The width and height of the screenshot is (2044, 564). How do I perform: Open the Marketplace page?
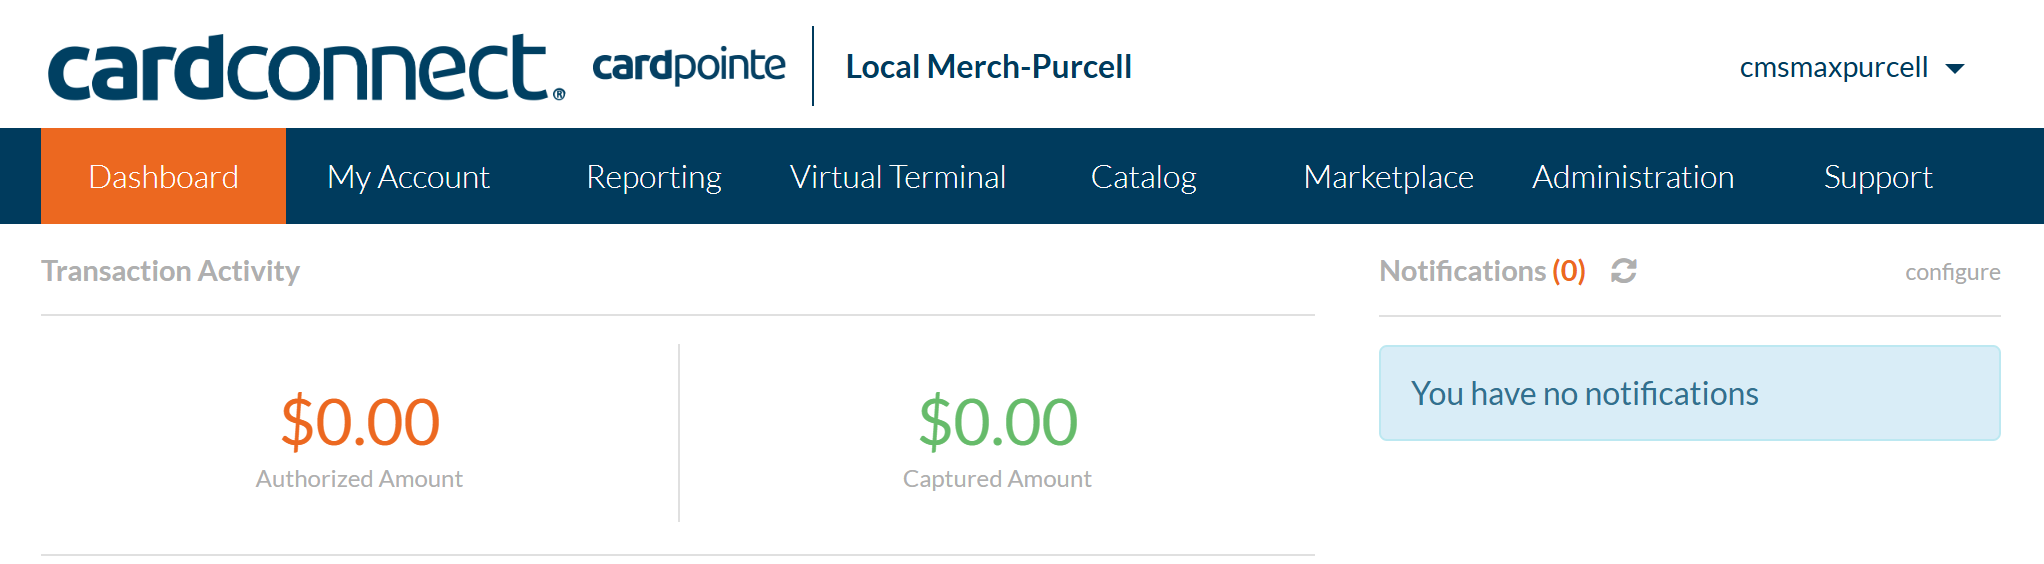click(x=1388, y=177)
